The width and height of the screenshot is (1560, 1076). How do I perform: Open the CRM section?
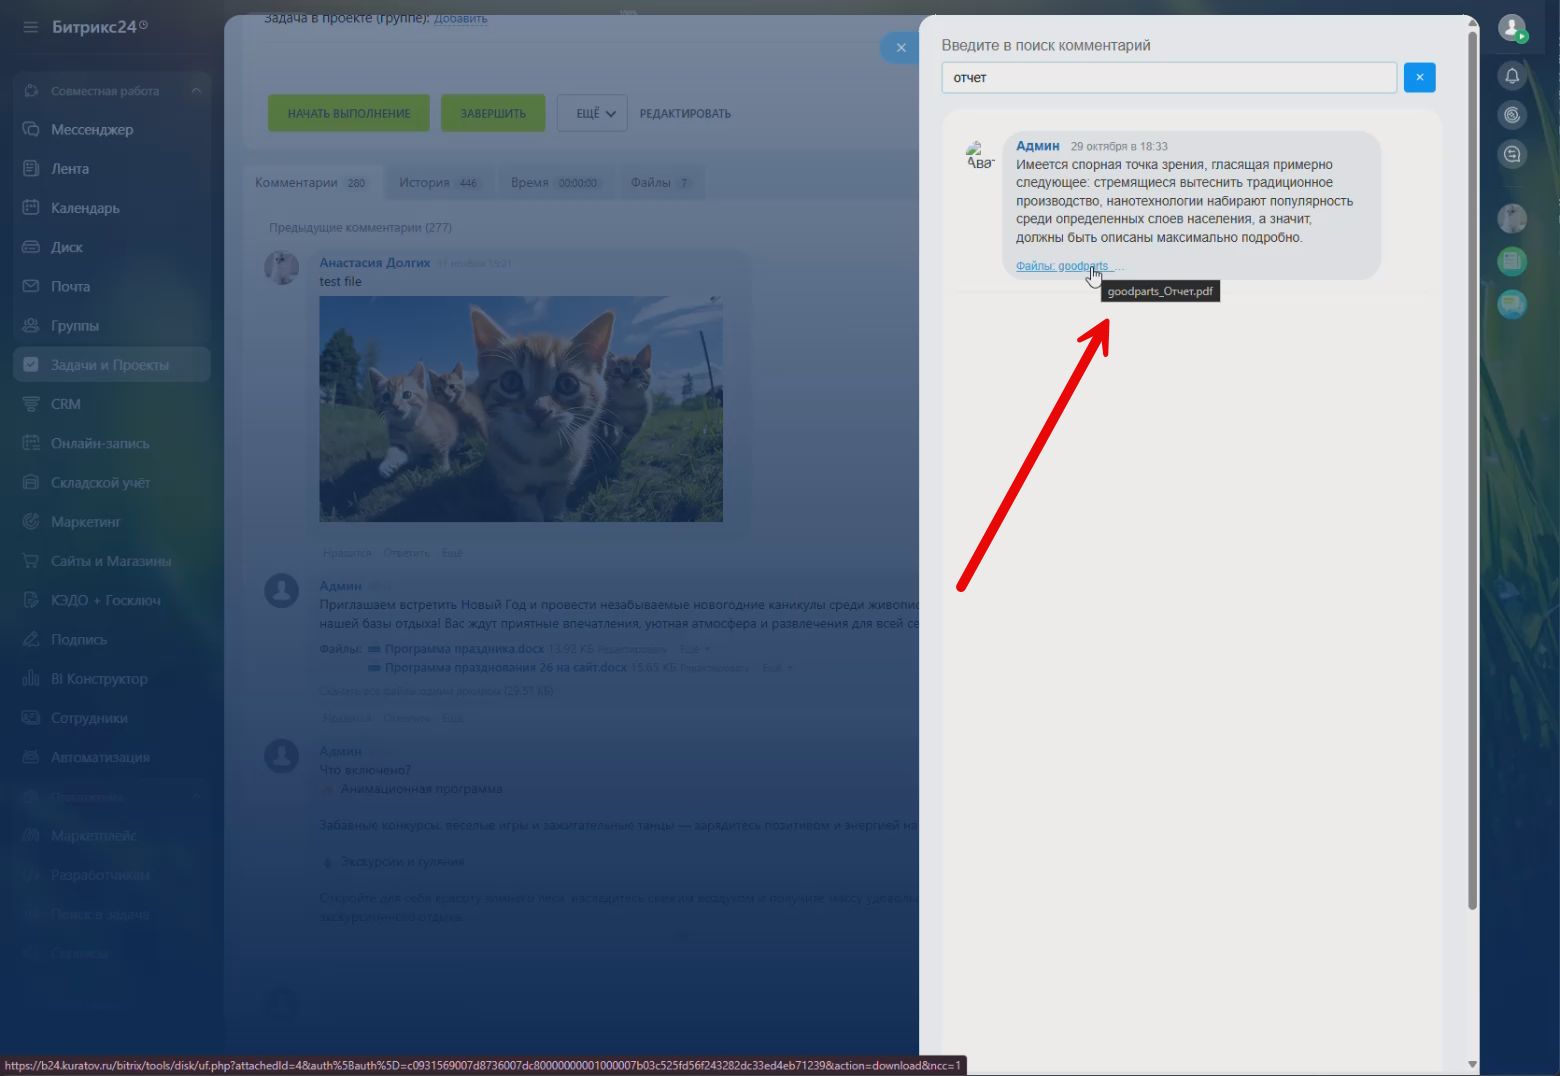pos(66,404)
